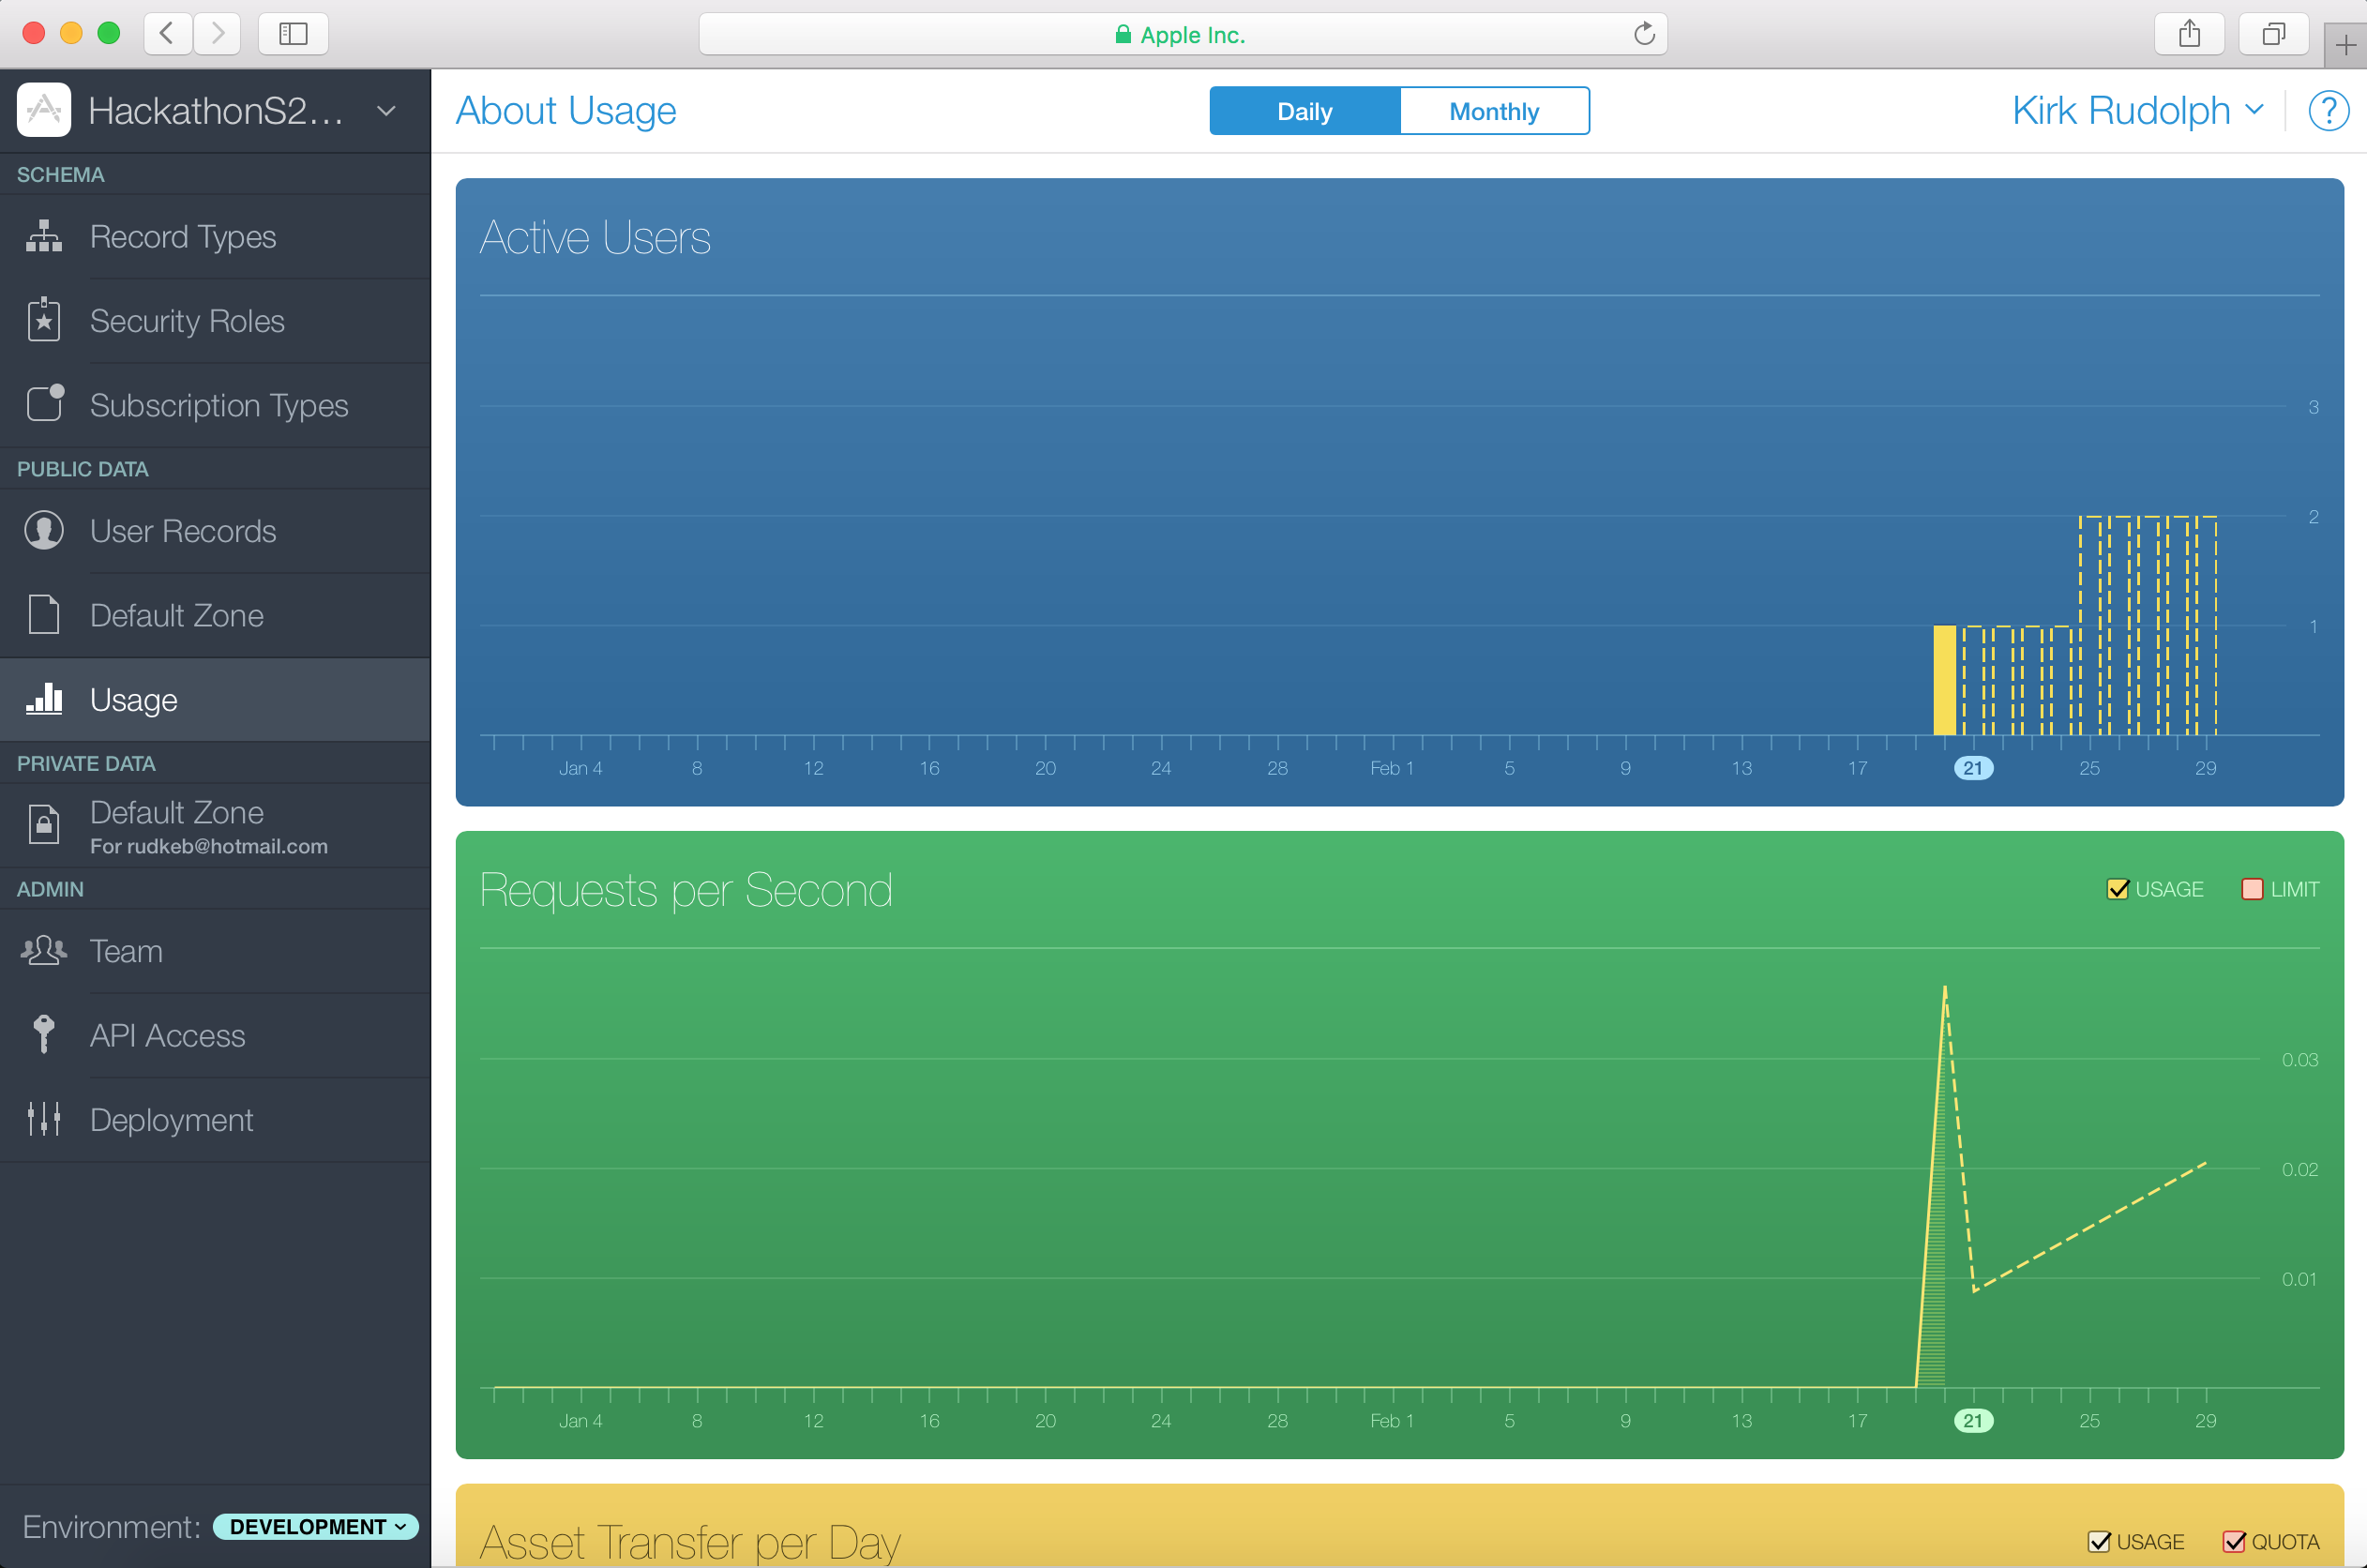Expand the HackathonS2 container dropdown
This screenshot has height=1568, width=2367.
[386, 111]
